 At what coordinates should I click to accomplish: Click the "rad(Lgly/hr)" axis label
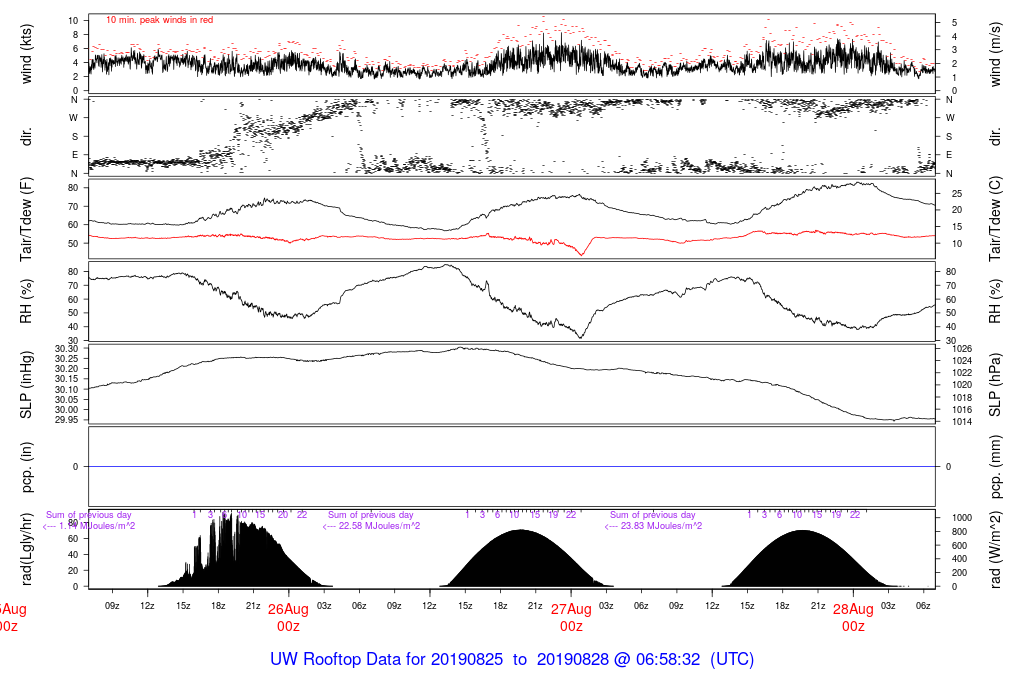[x=26, y=549]
